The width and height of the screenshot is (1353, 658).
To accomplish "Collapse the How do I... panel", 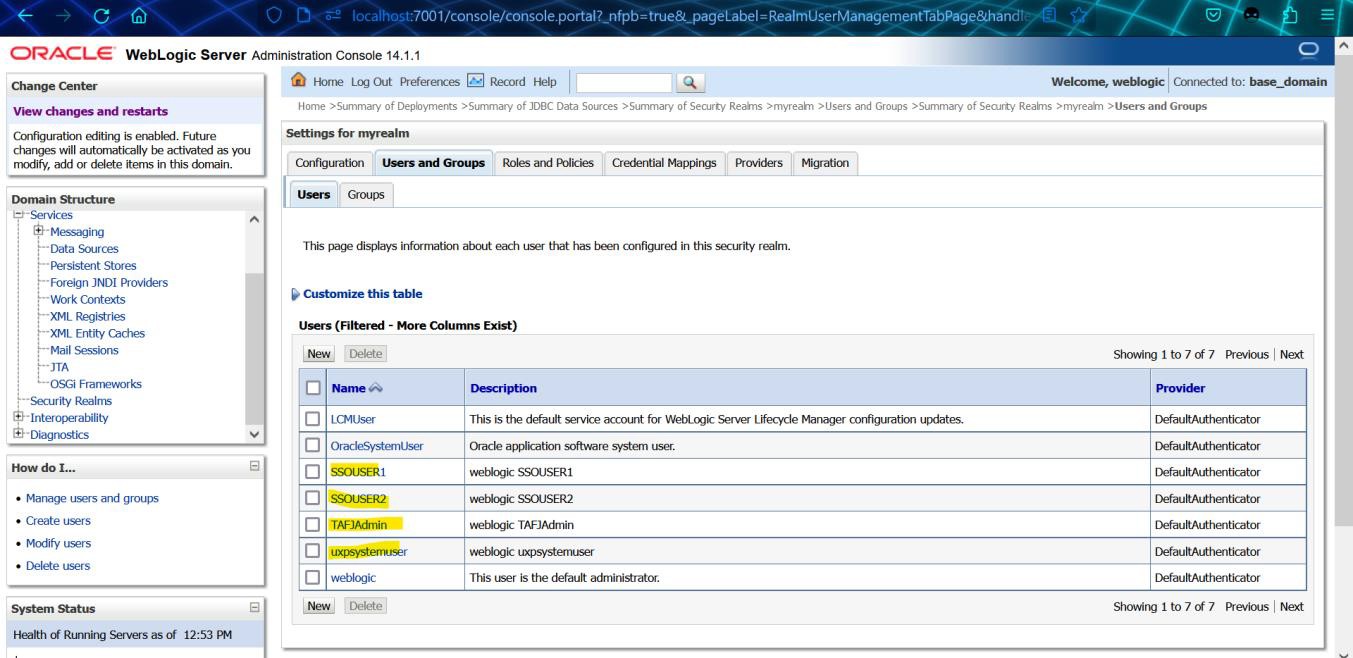I will click(x=254, y=468).
